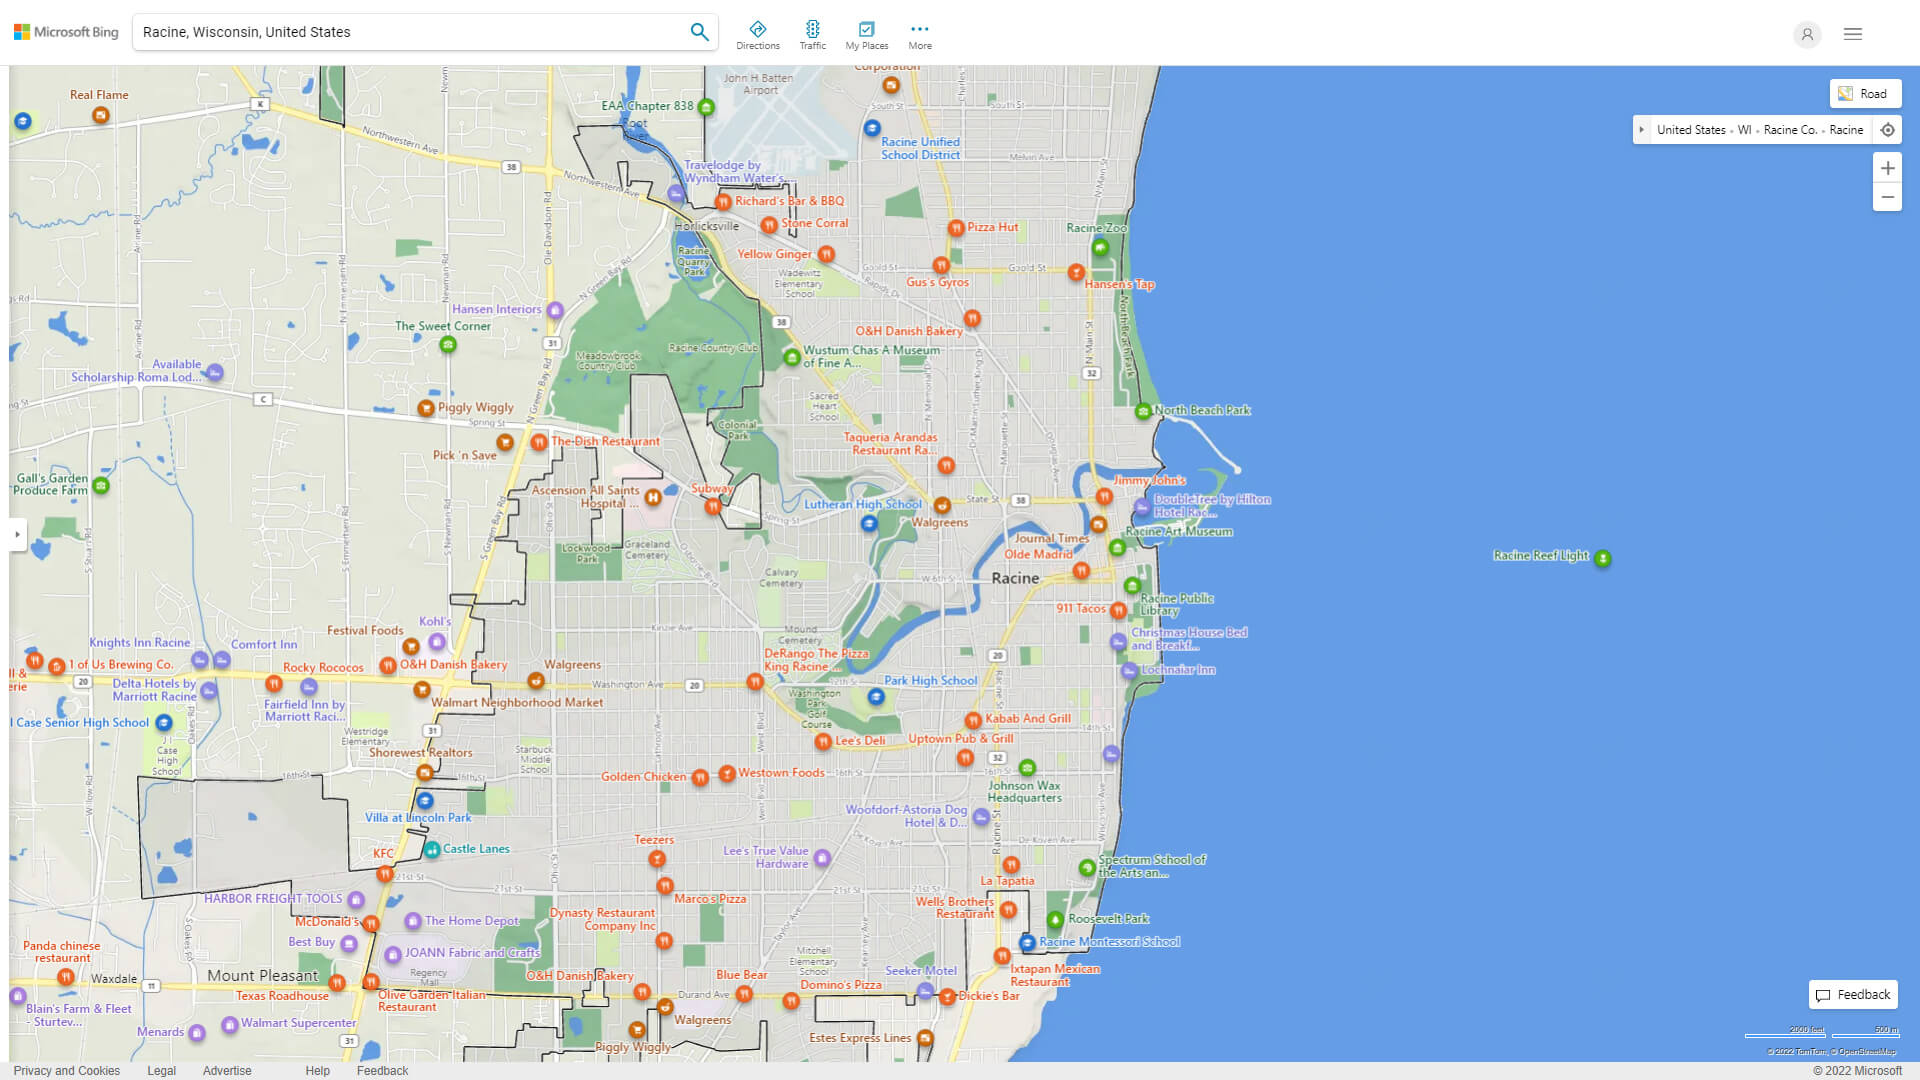
Task: Open My Places
Action: point(866,33)
